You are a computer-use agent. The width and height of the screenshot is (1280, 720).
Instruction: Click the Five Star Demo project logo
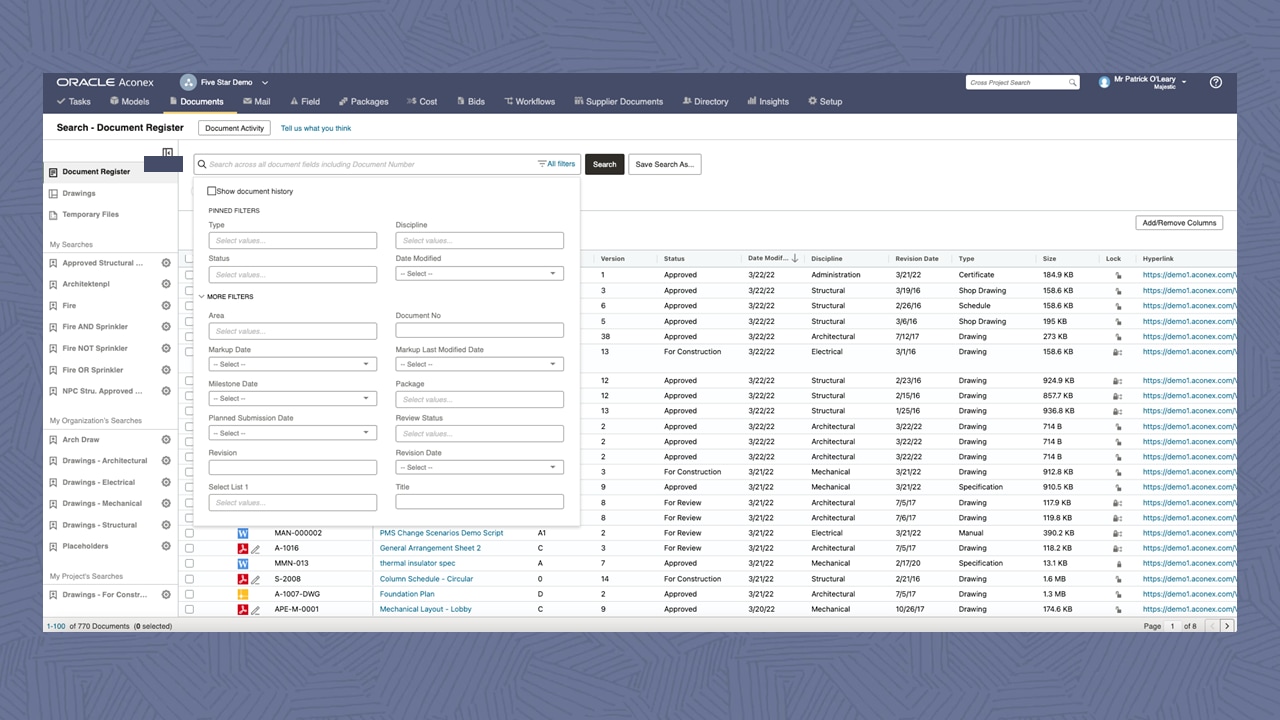point(188,82)
